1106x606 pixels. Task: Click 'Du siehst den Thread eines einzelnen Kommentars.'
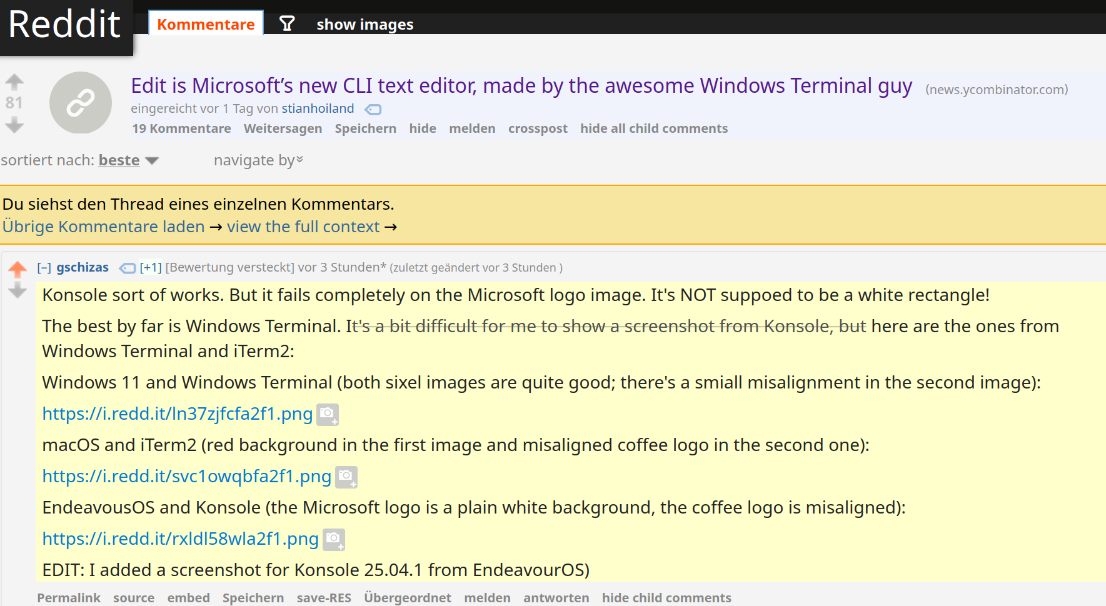pos(198,204)
